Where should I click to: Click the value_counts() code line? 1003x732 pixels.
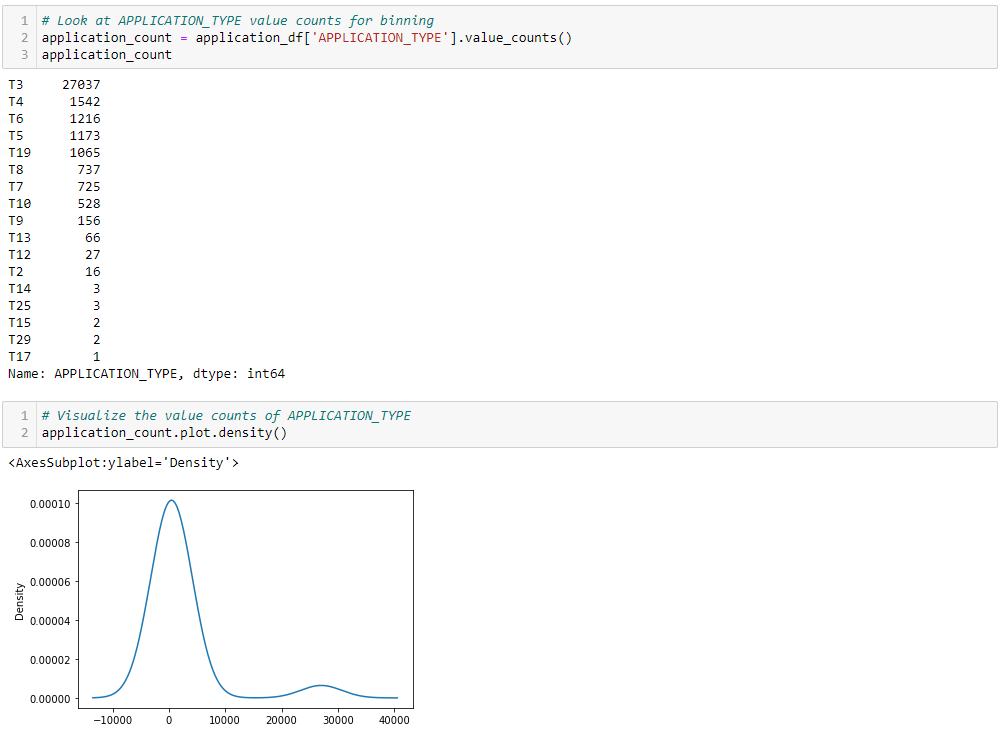tap(306, 38)
